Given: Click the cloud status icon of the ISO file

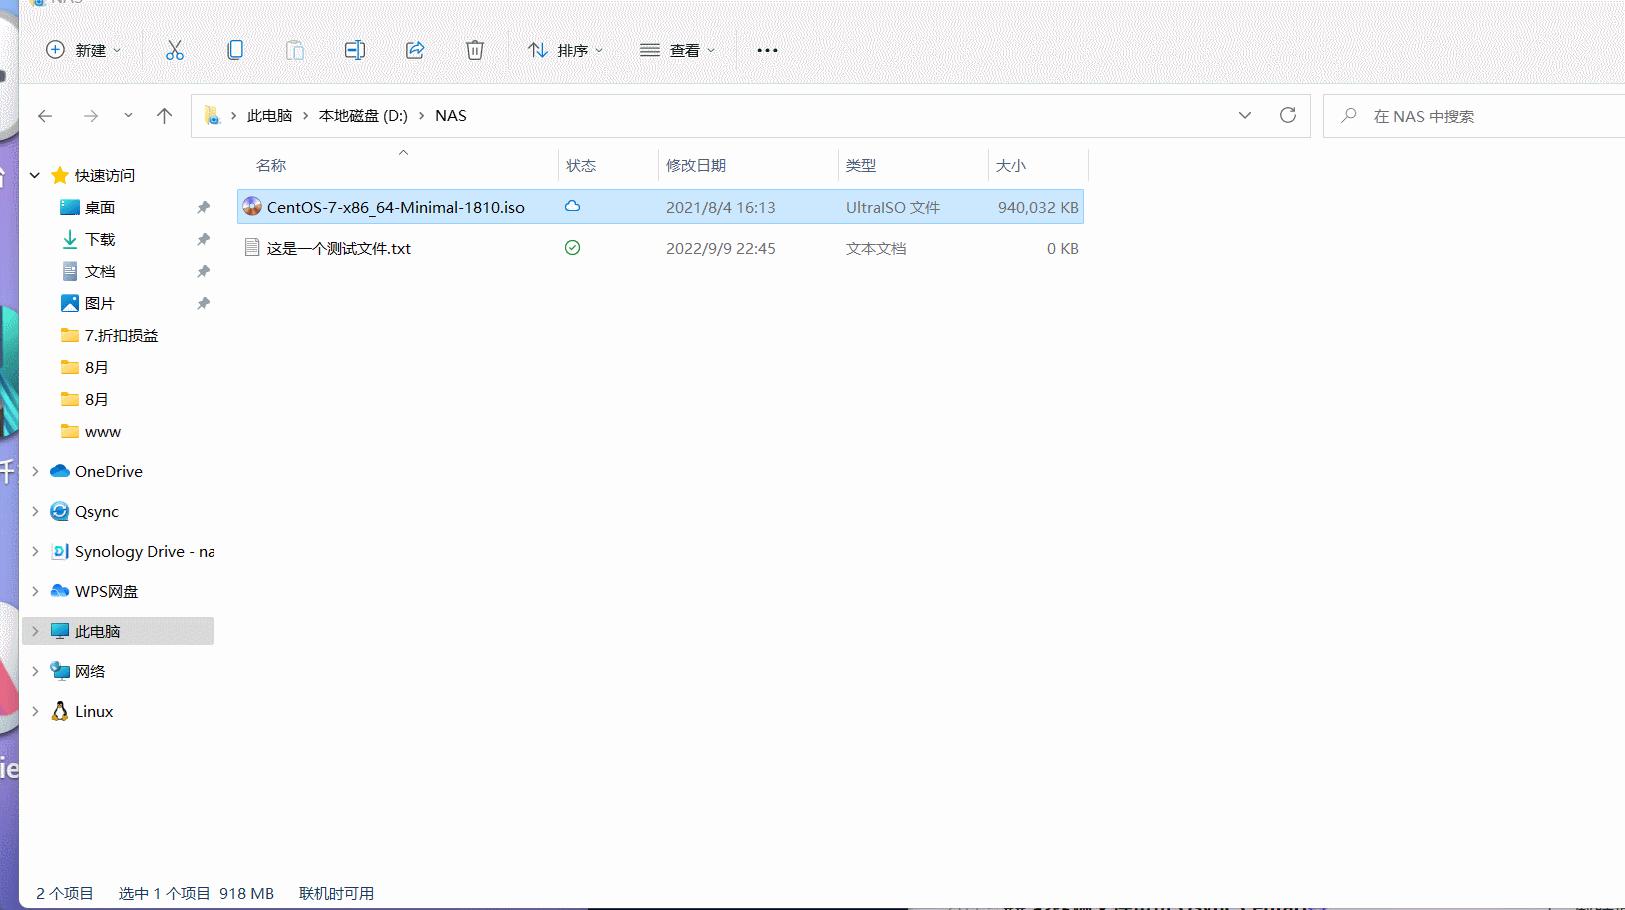Looking at the screenshot, I should 573,207.
